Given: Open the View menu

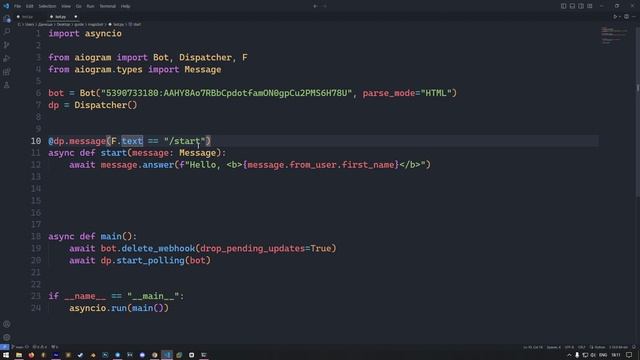Looking at the screenshot, I should 66,6.
